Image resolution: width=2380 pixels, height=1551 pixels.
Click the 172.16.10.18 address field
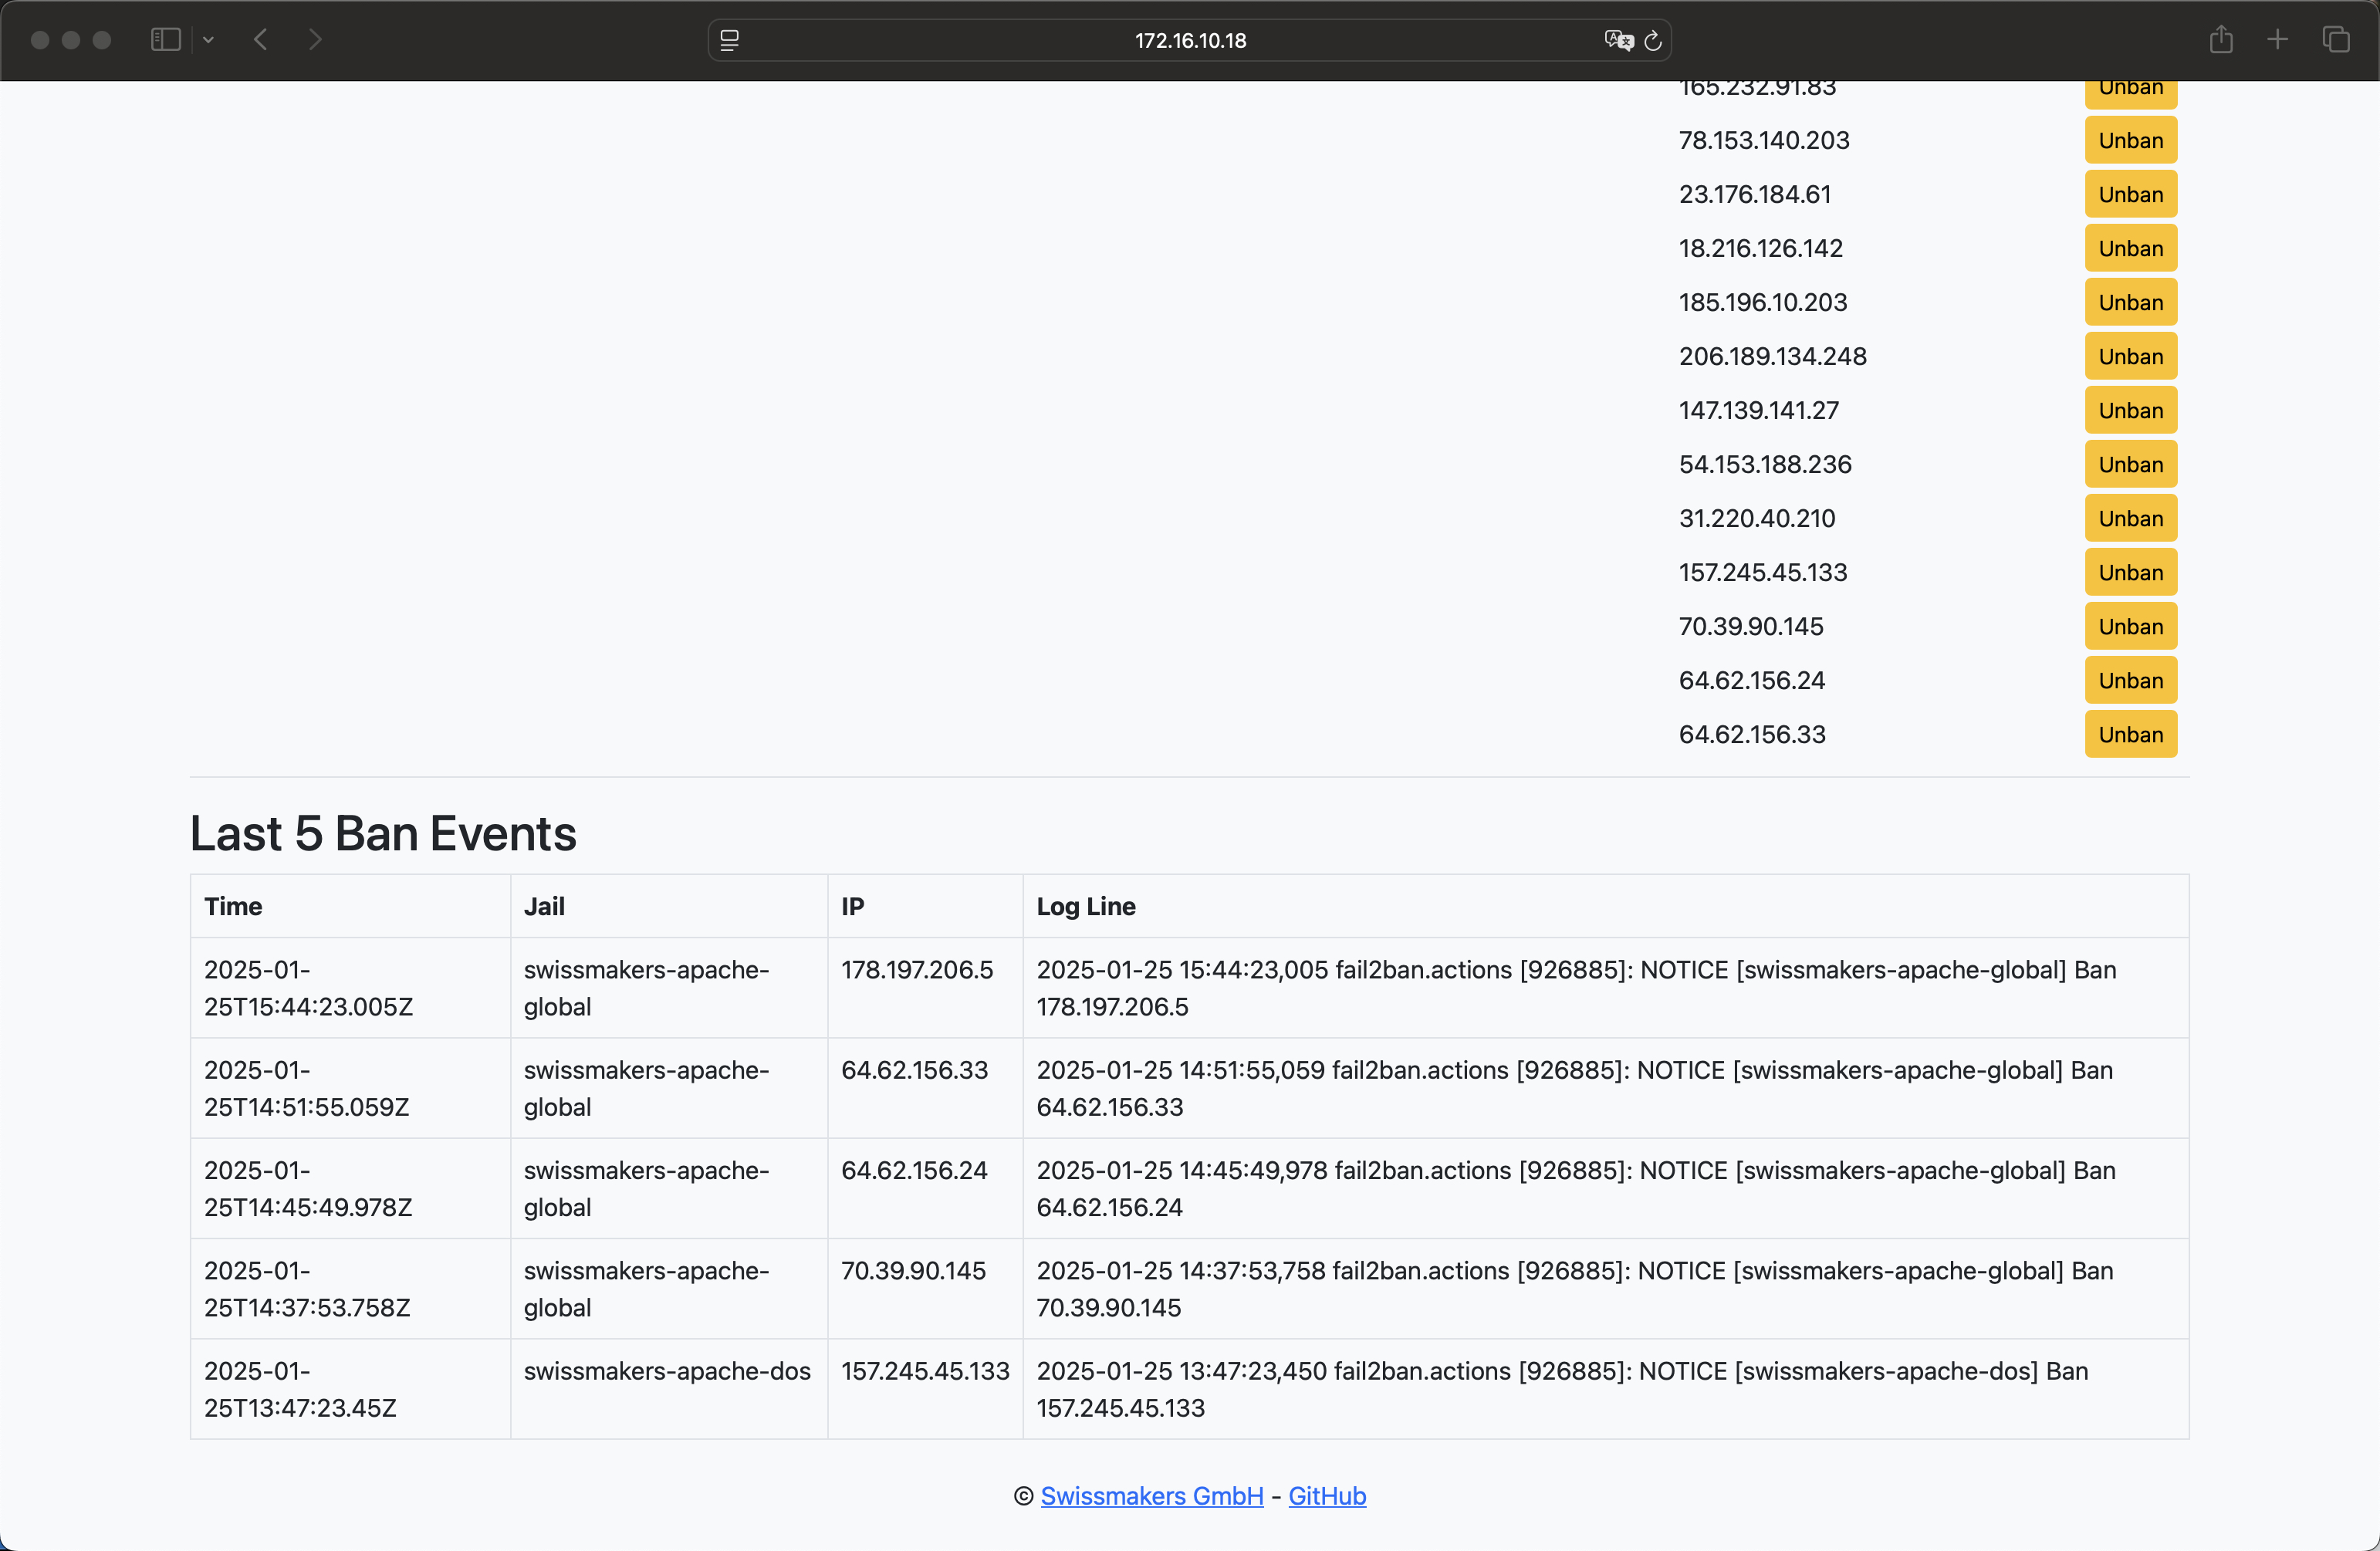(x=1189, y=40)
